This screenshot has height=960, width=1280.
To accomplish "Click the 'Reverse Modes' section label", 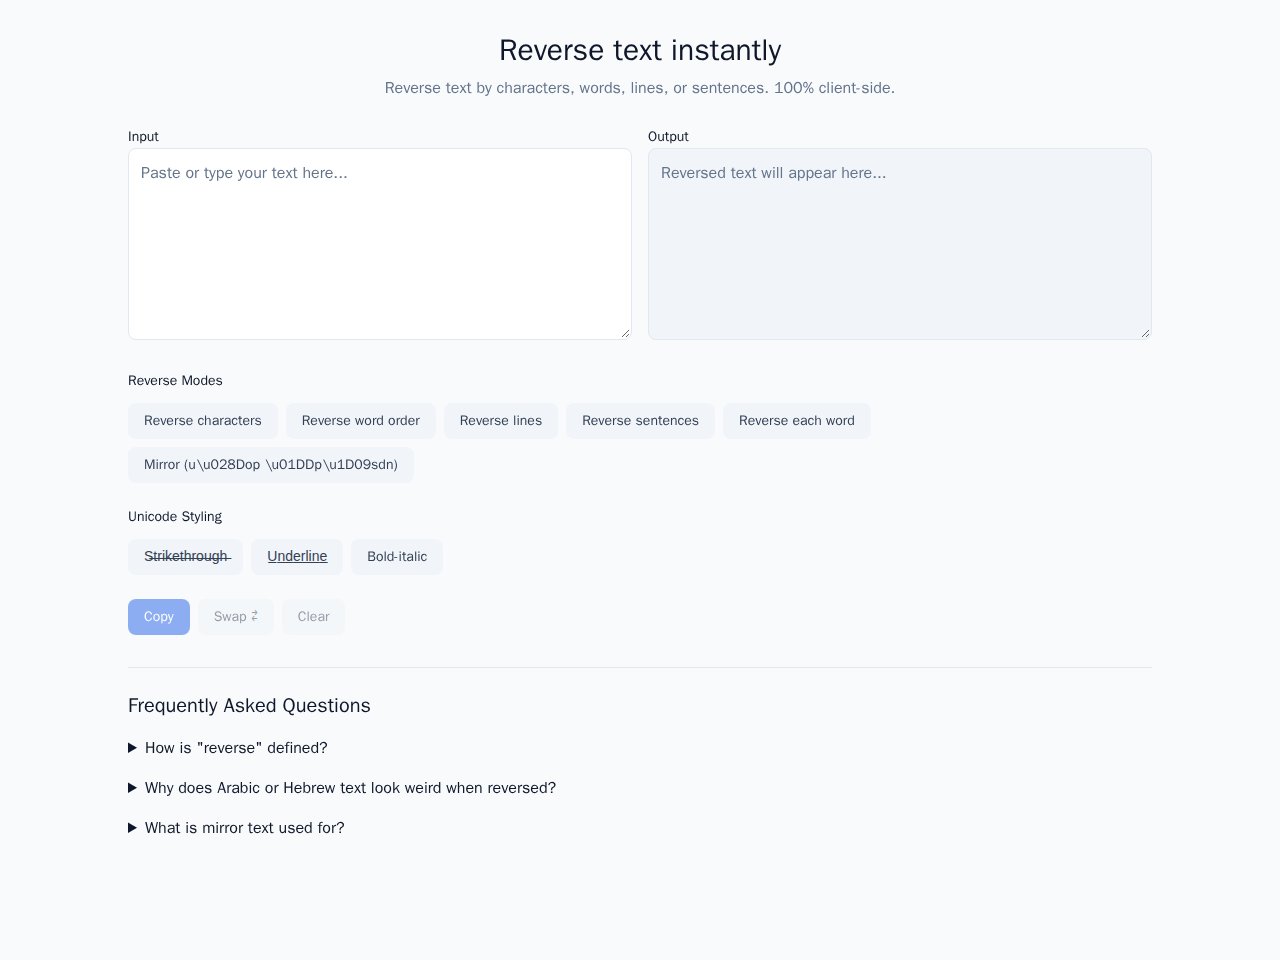I will (x=175, y=381).
